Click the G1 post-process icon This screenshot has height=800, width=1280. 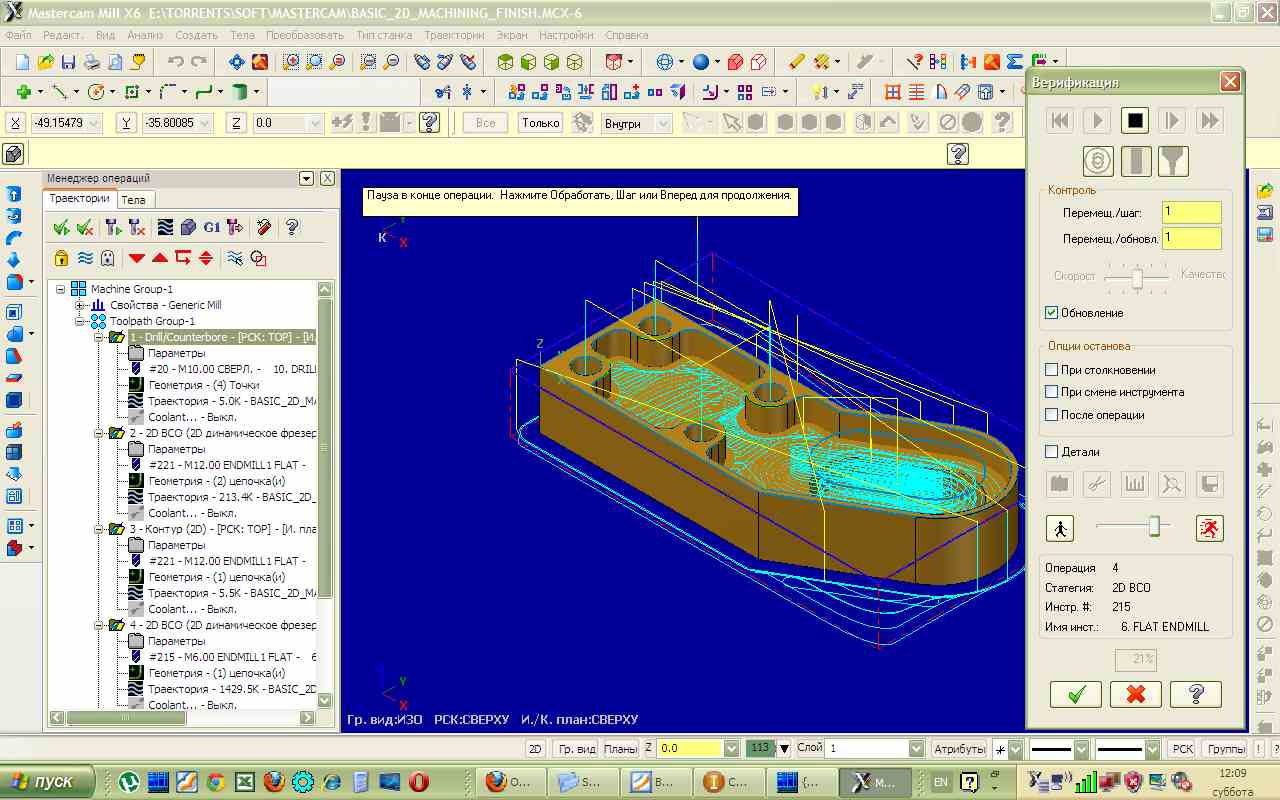tap(211, 227)
